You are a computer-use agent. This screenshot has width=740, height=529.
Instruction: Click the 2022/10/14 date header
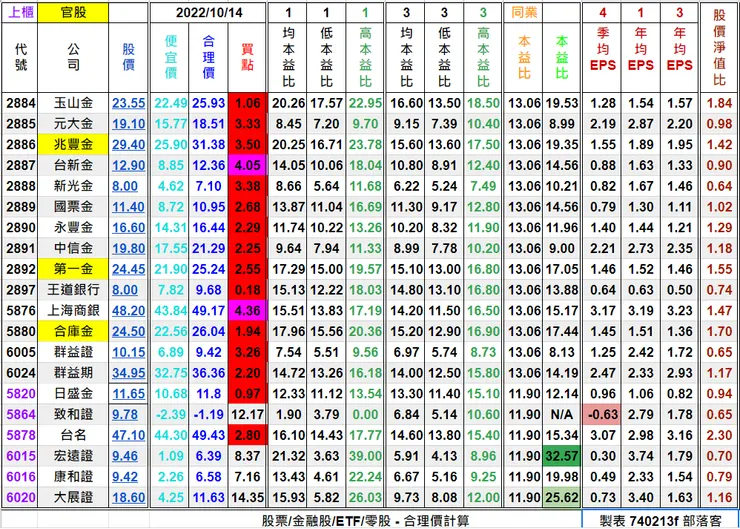click(x=209, y=12)
